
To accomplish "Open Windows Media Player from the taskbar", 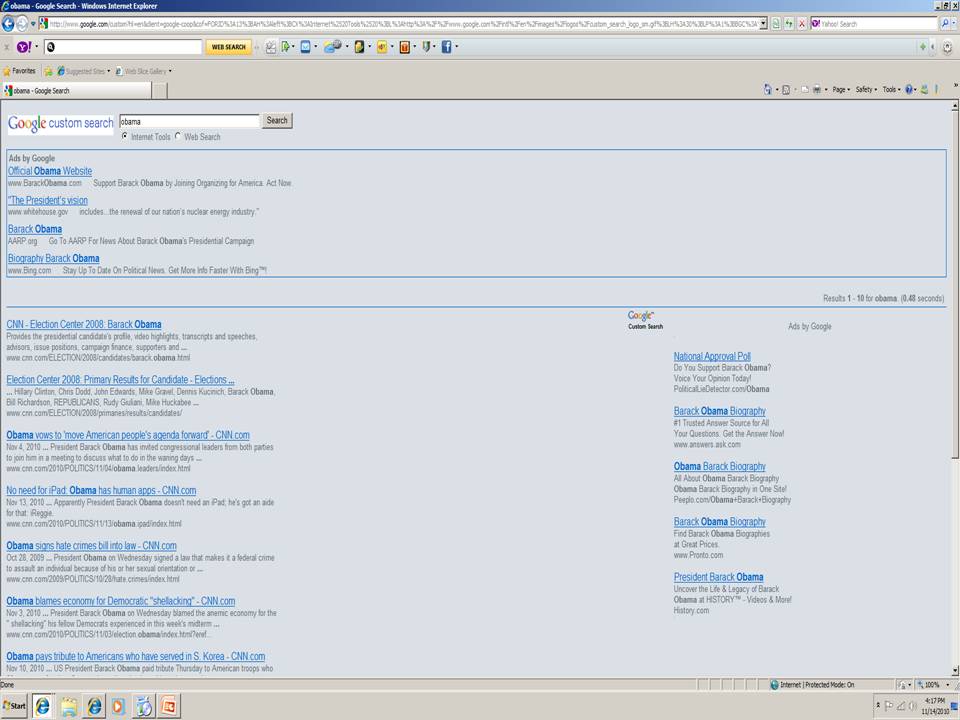I will click(x=118, y=707).
